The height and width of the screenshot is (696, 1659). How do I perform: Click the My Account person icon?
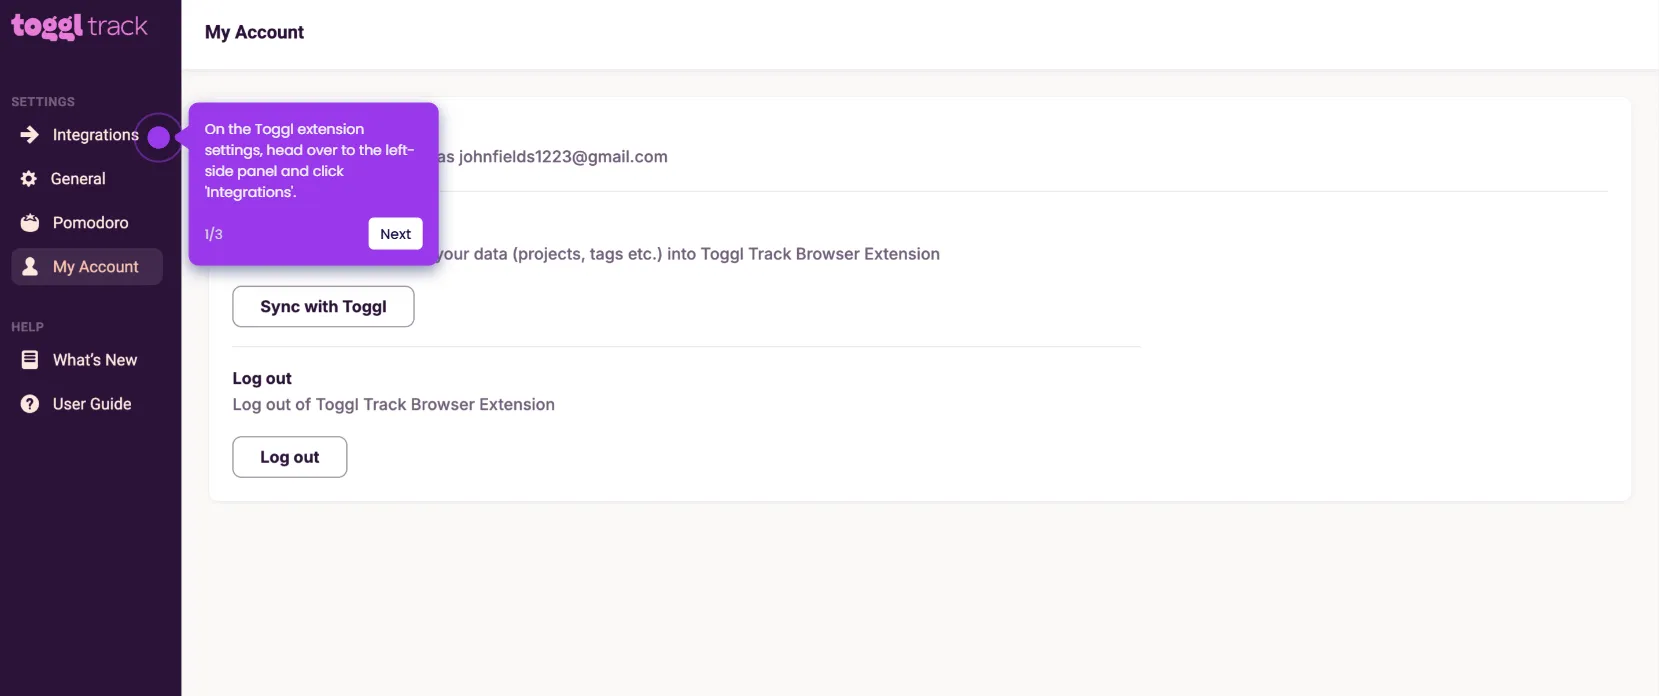tap(30, 267)
